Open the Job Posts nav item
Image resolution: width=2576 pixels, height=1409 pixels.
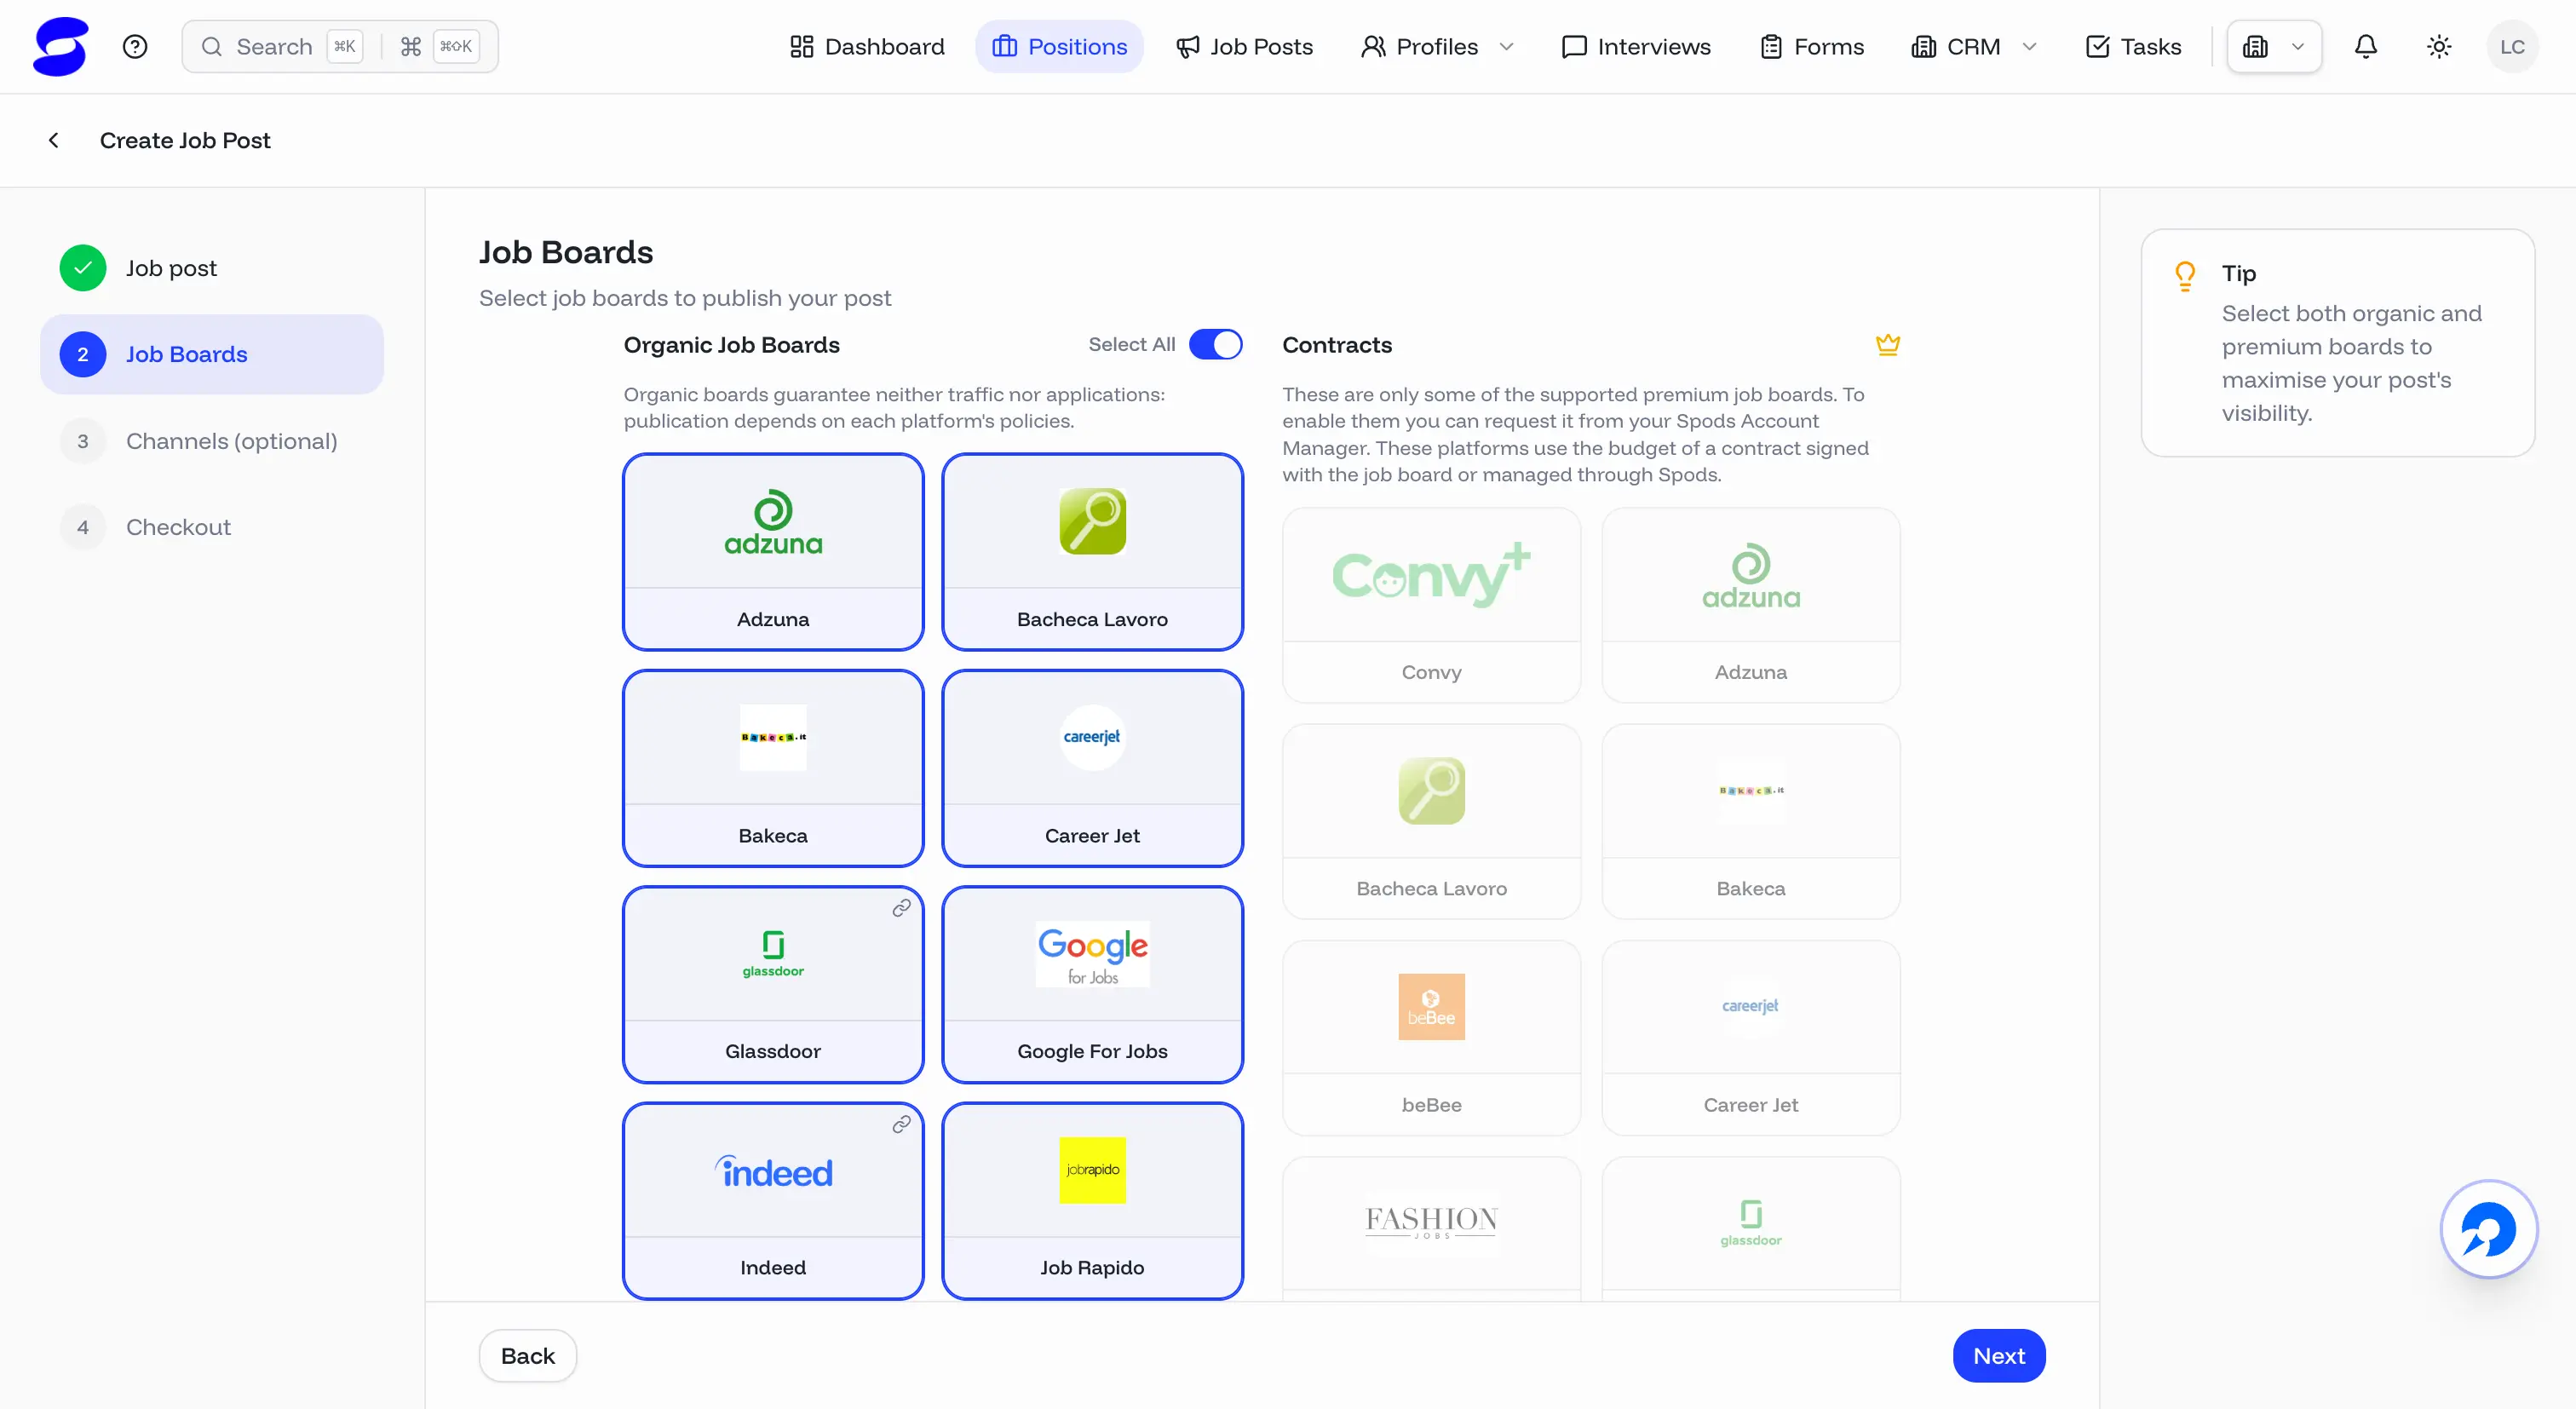1244,46
